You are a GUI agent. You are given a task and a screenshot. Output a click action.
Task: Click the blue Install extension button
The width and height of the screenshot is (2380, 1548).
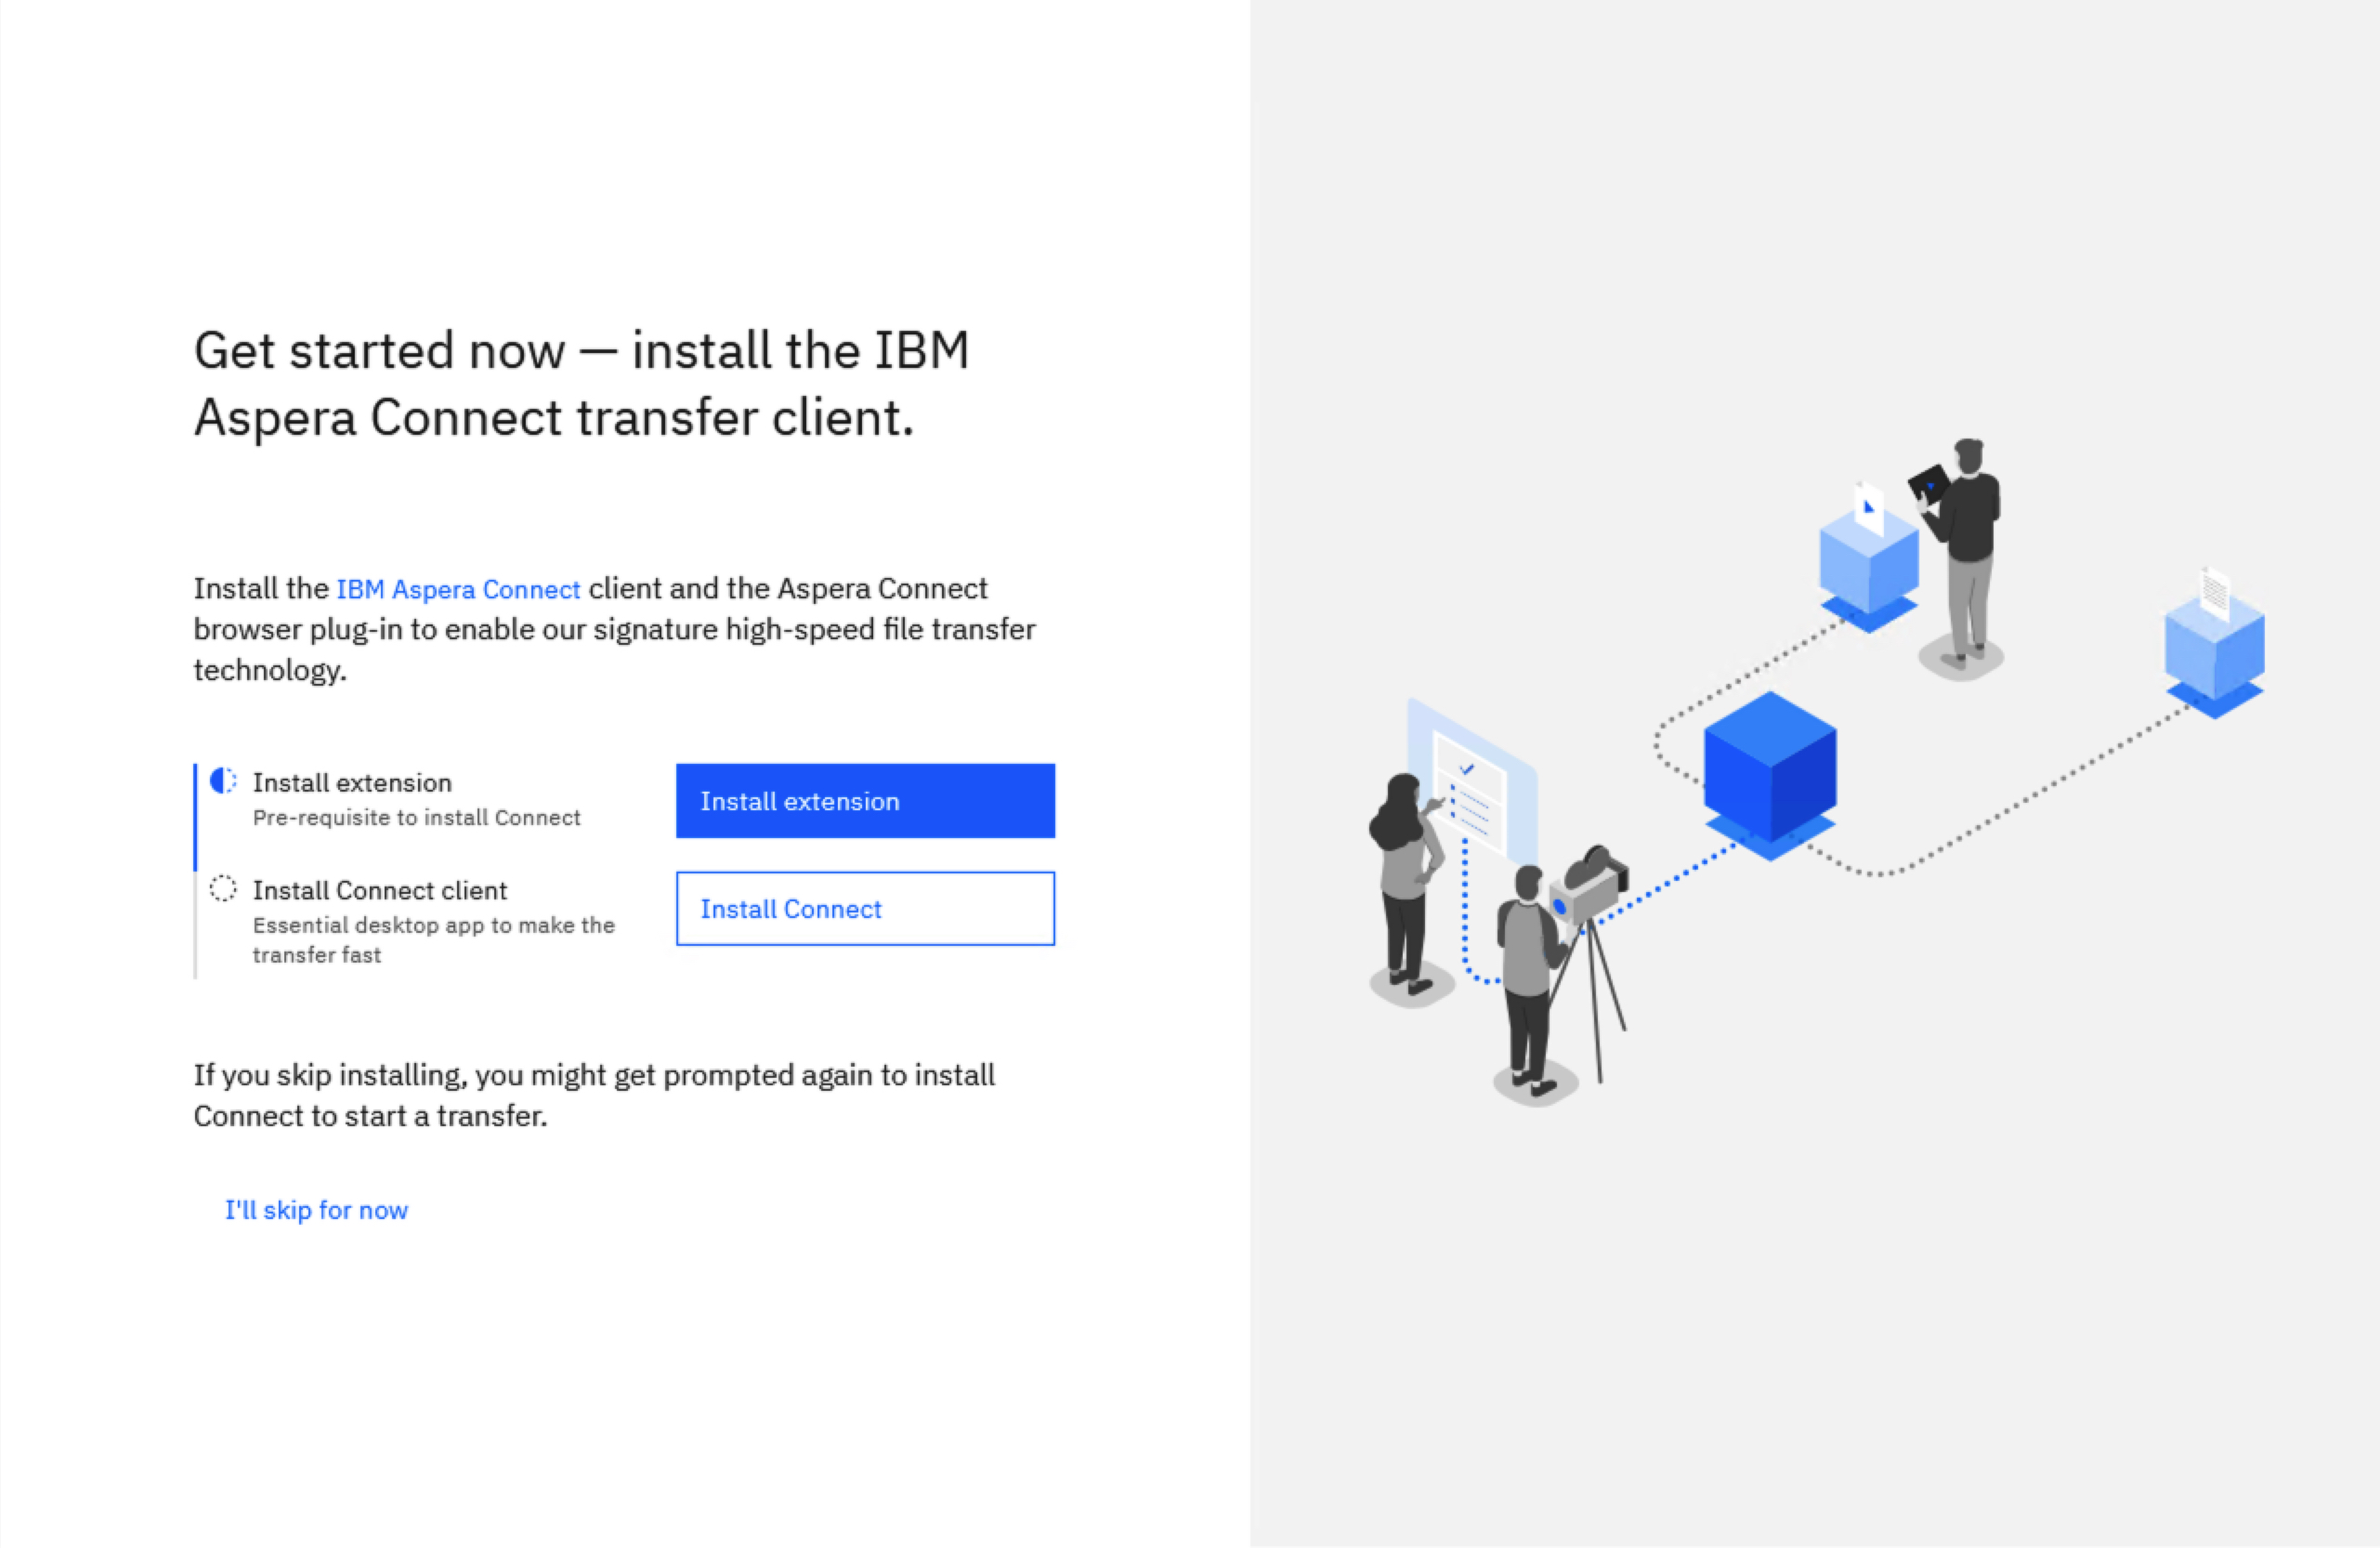tap(865, 801)
